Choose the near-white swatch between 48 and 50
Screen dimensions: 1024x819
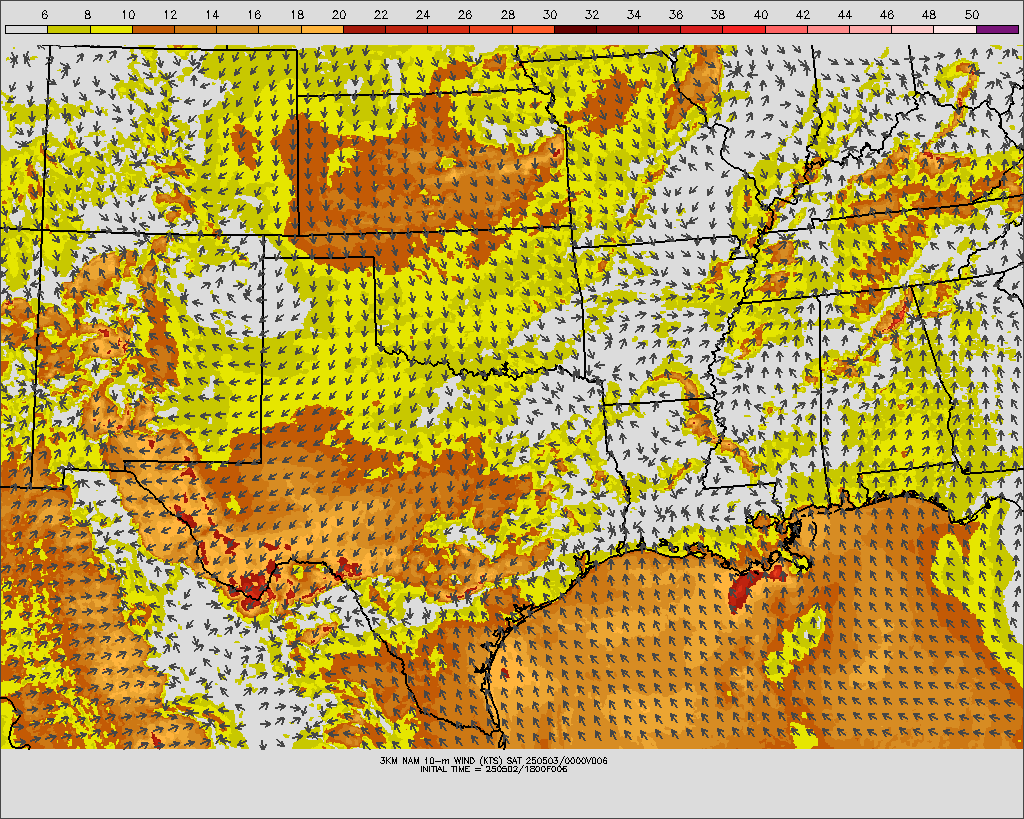(x=955, y=29)
